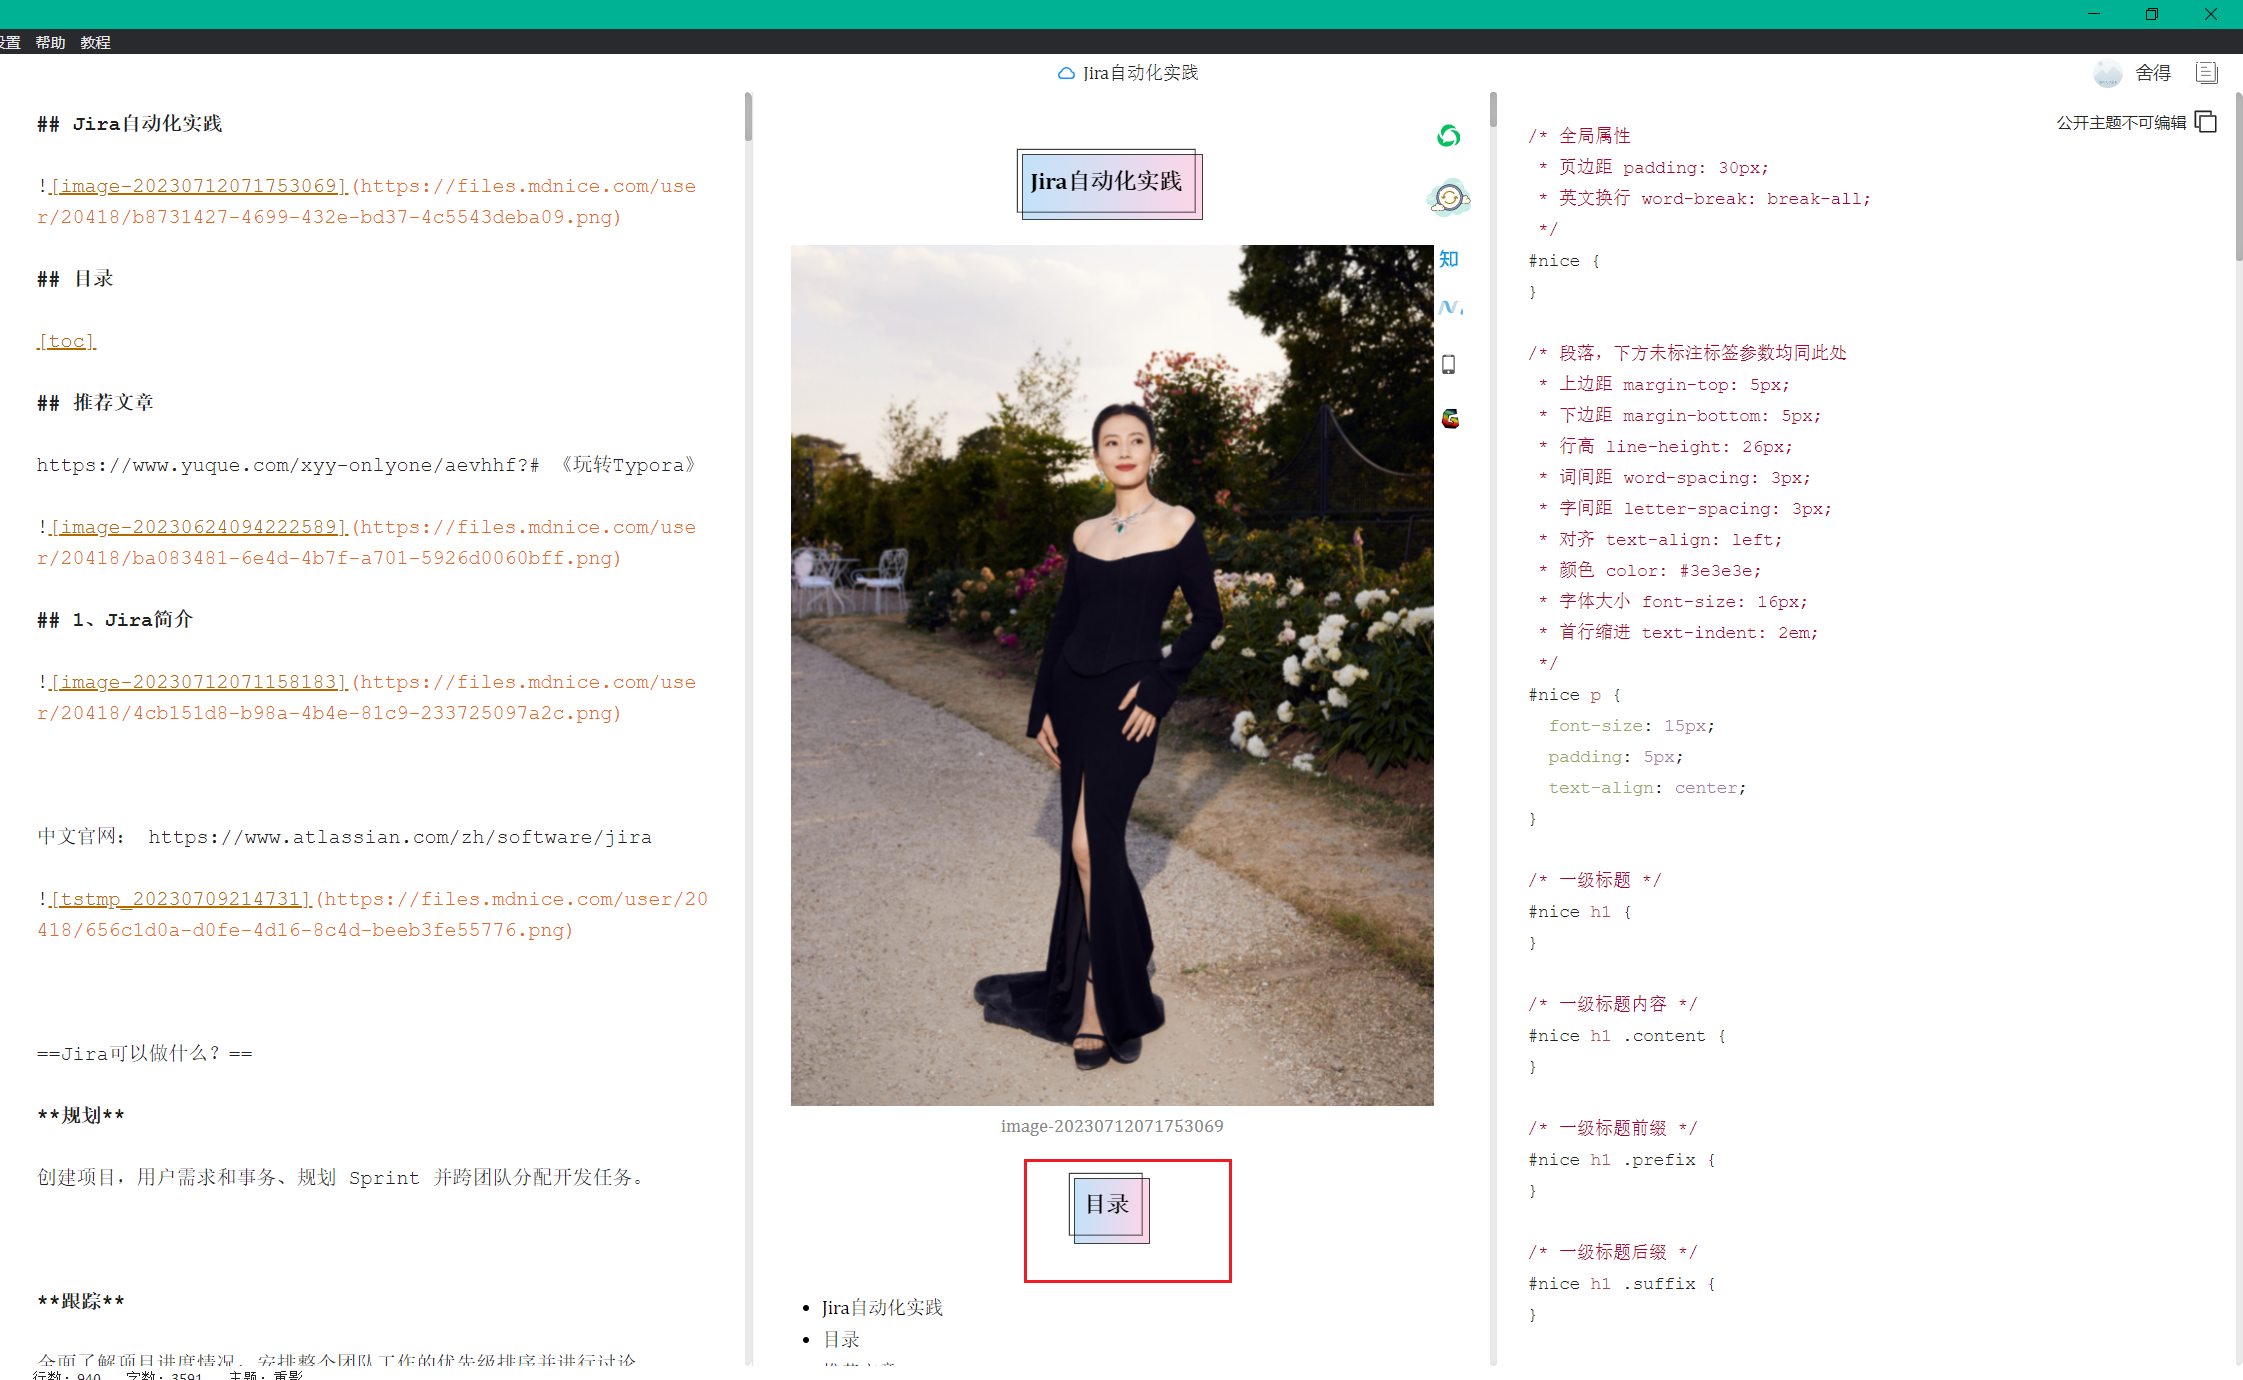This screenshot has height=1380, width=2243.
Task: Toggle mobile phone preview icon
Action: (1448, 364)
